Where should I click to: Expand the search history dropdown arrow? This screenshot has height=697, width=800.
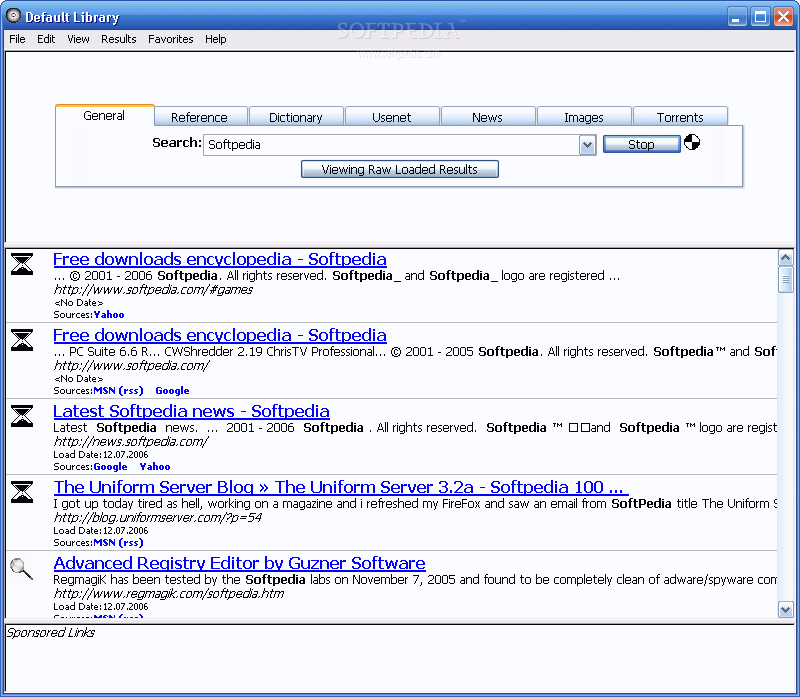coord(587,145)
